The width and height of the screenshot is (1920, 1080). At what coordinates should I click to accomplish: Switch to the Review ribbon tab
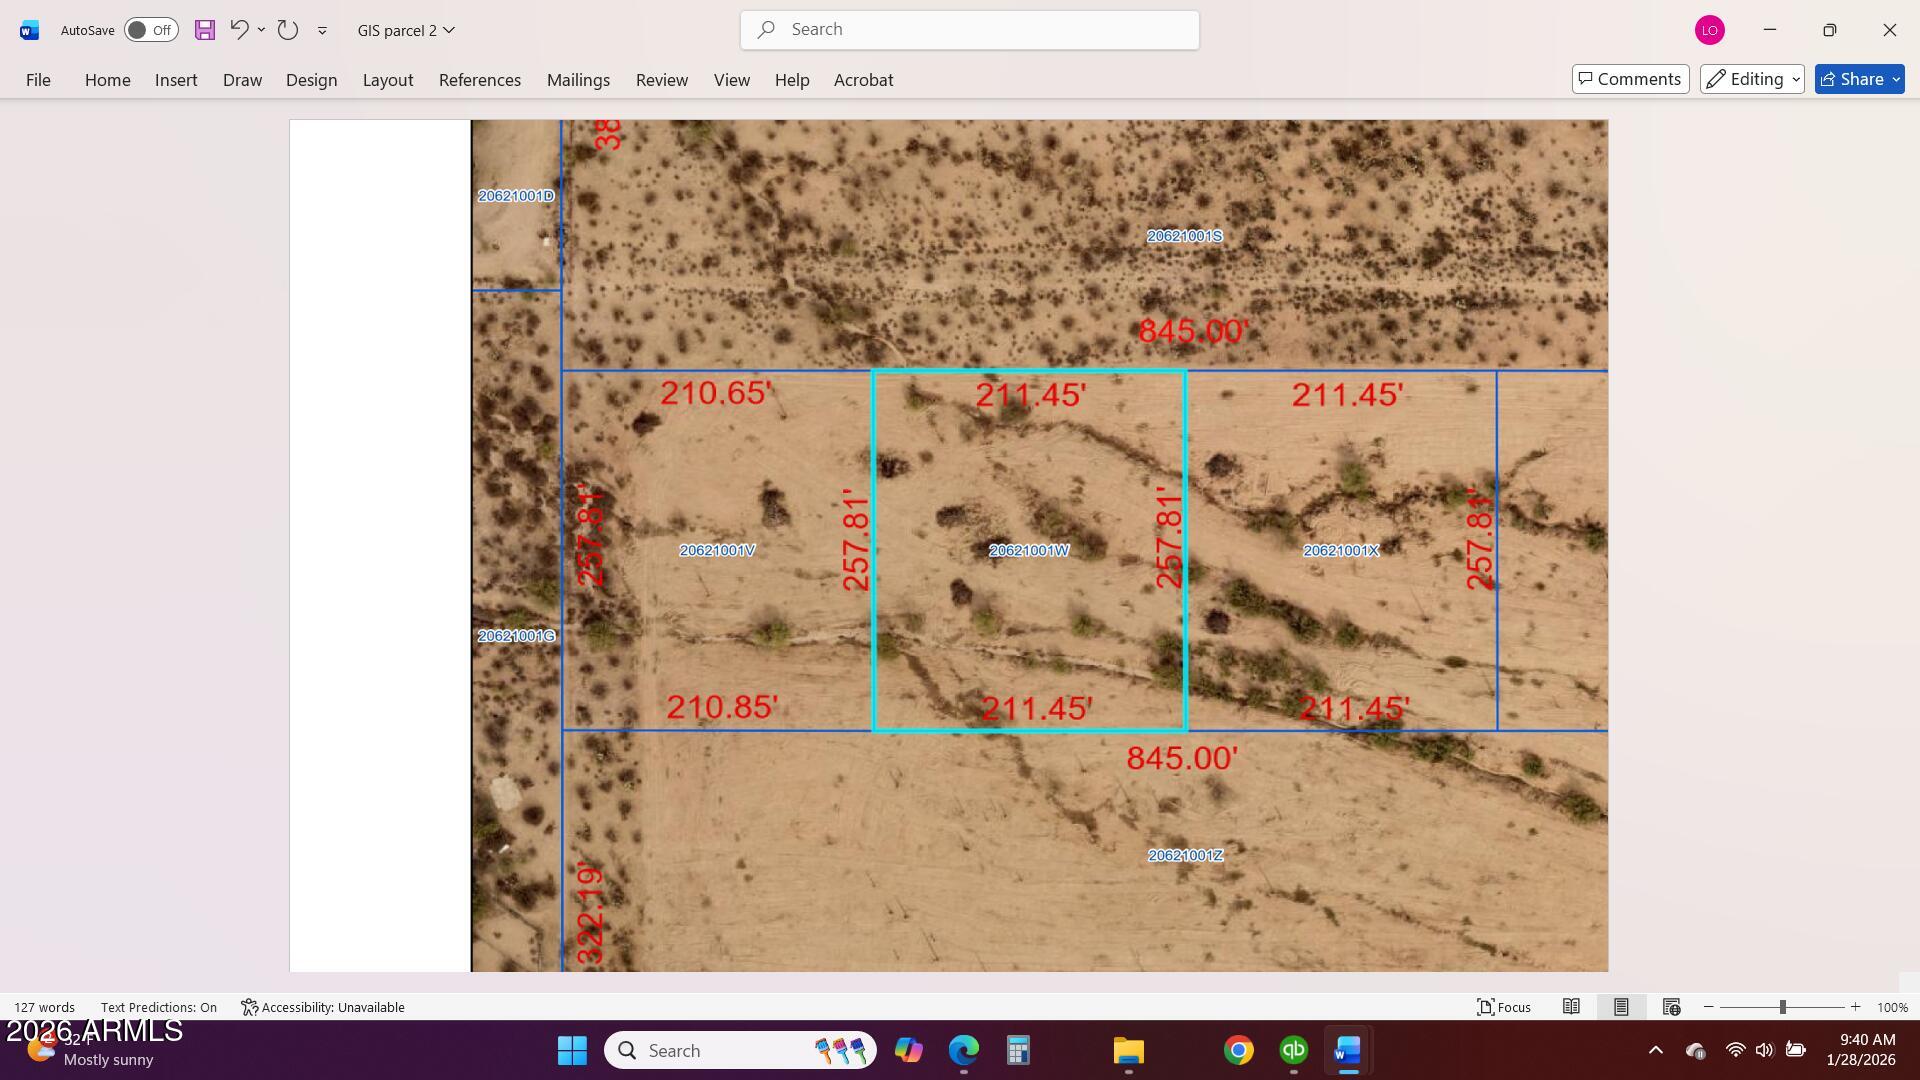pyautogui.click(x=661, y=79)
